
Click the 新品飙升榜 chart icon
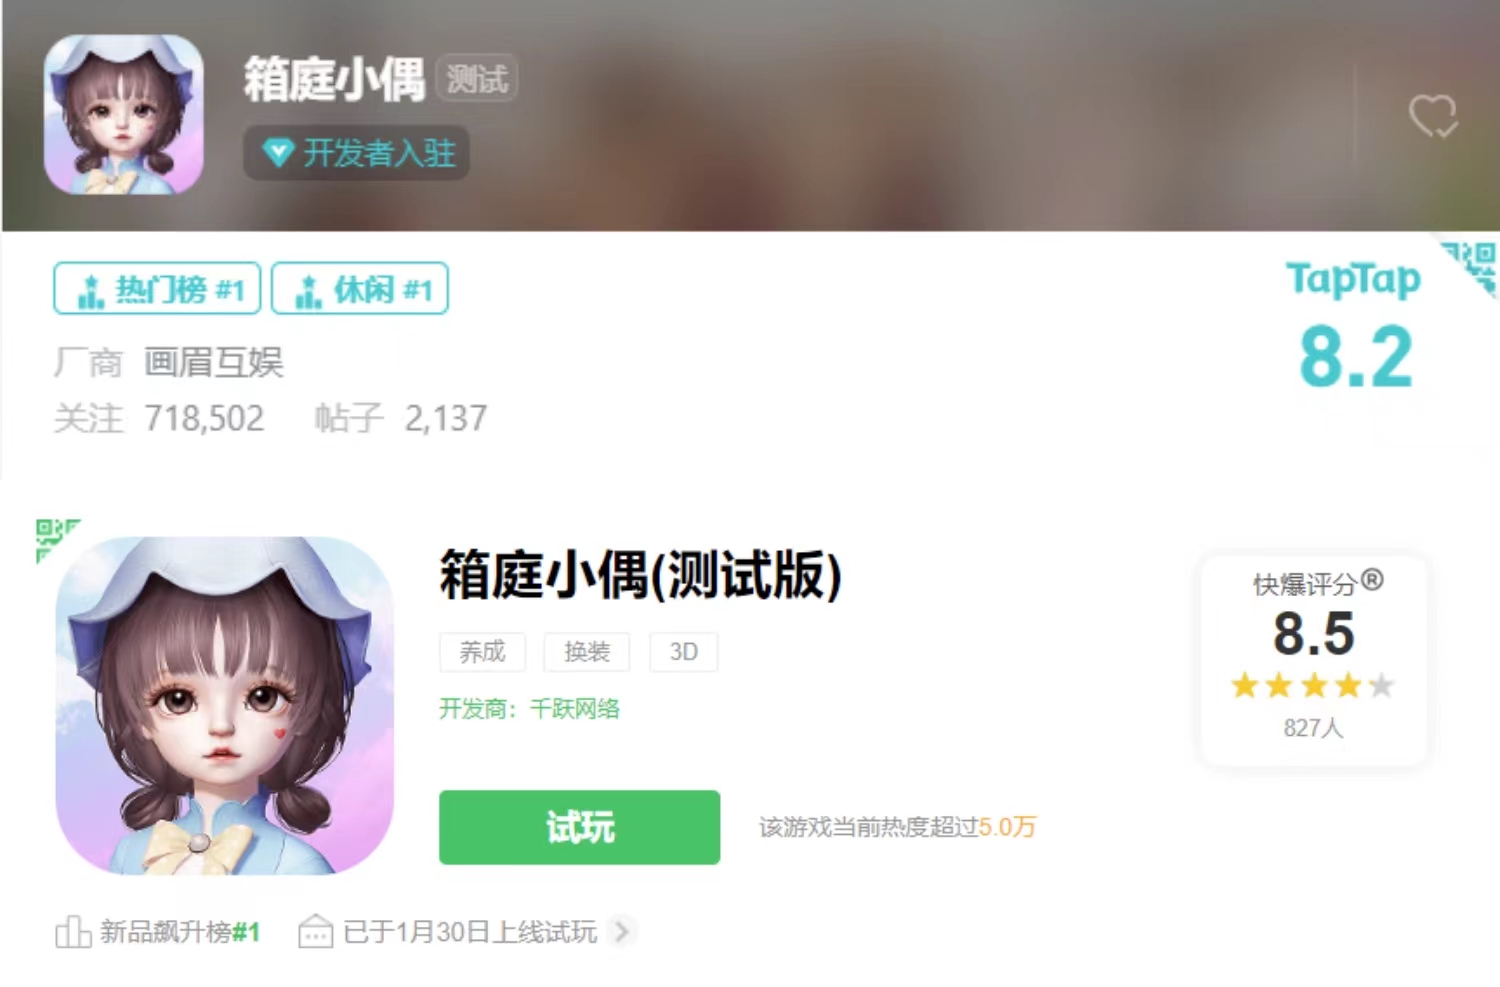pos(73,931)
